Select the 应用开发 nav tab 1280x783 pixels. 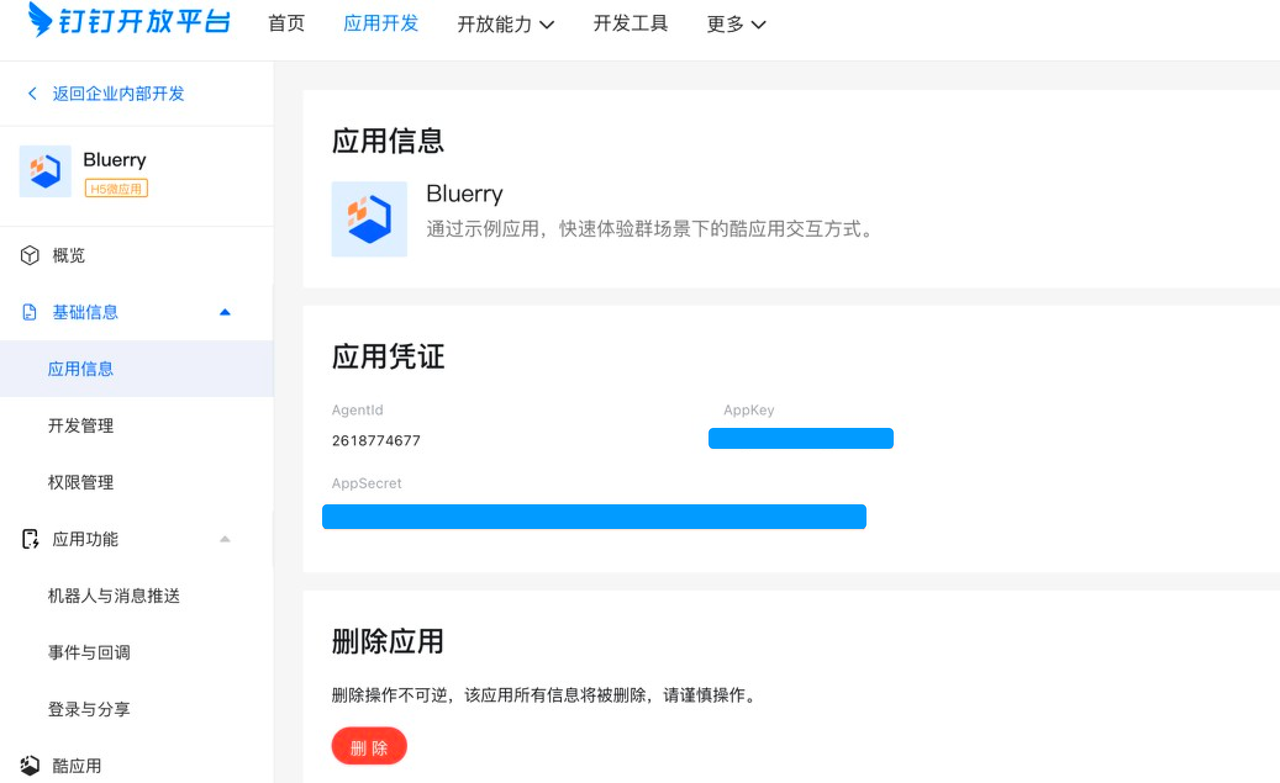click(381, 24)
